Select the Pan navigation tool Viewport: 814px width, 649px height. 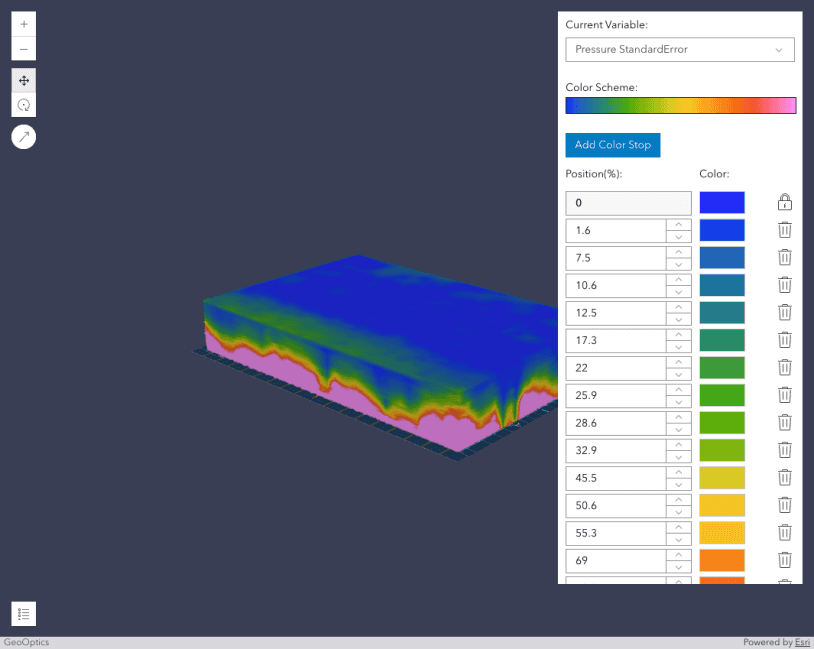(23, 80)
